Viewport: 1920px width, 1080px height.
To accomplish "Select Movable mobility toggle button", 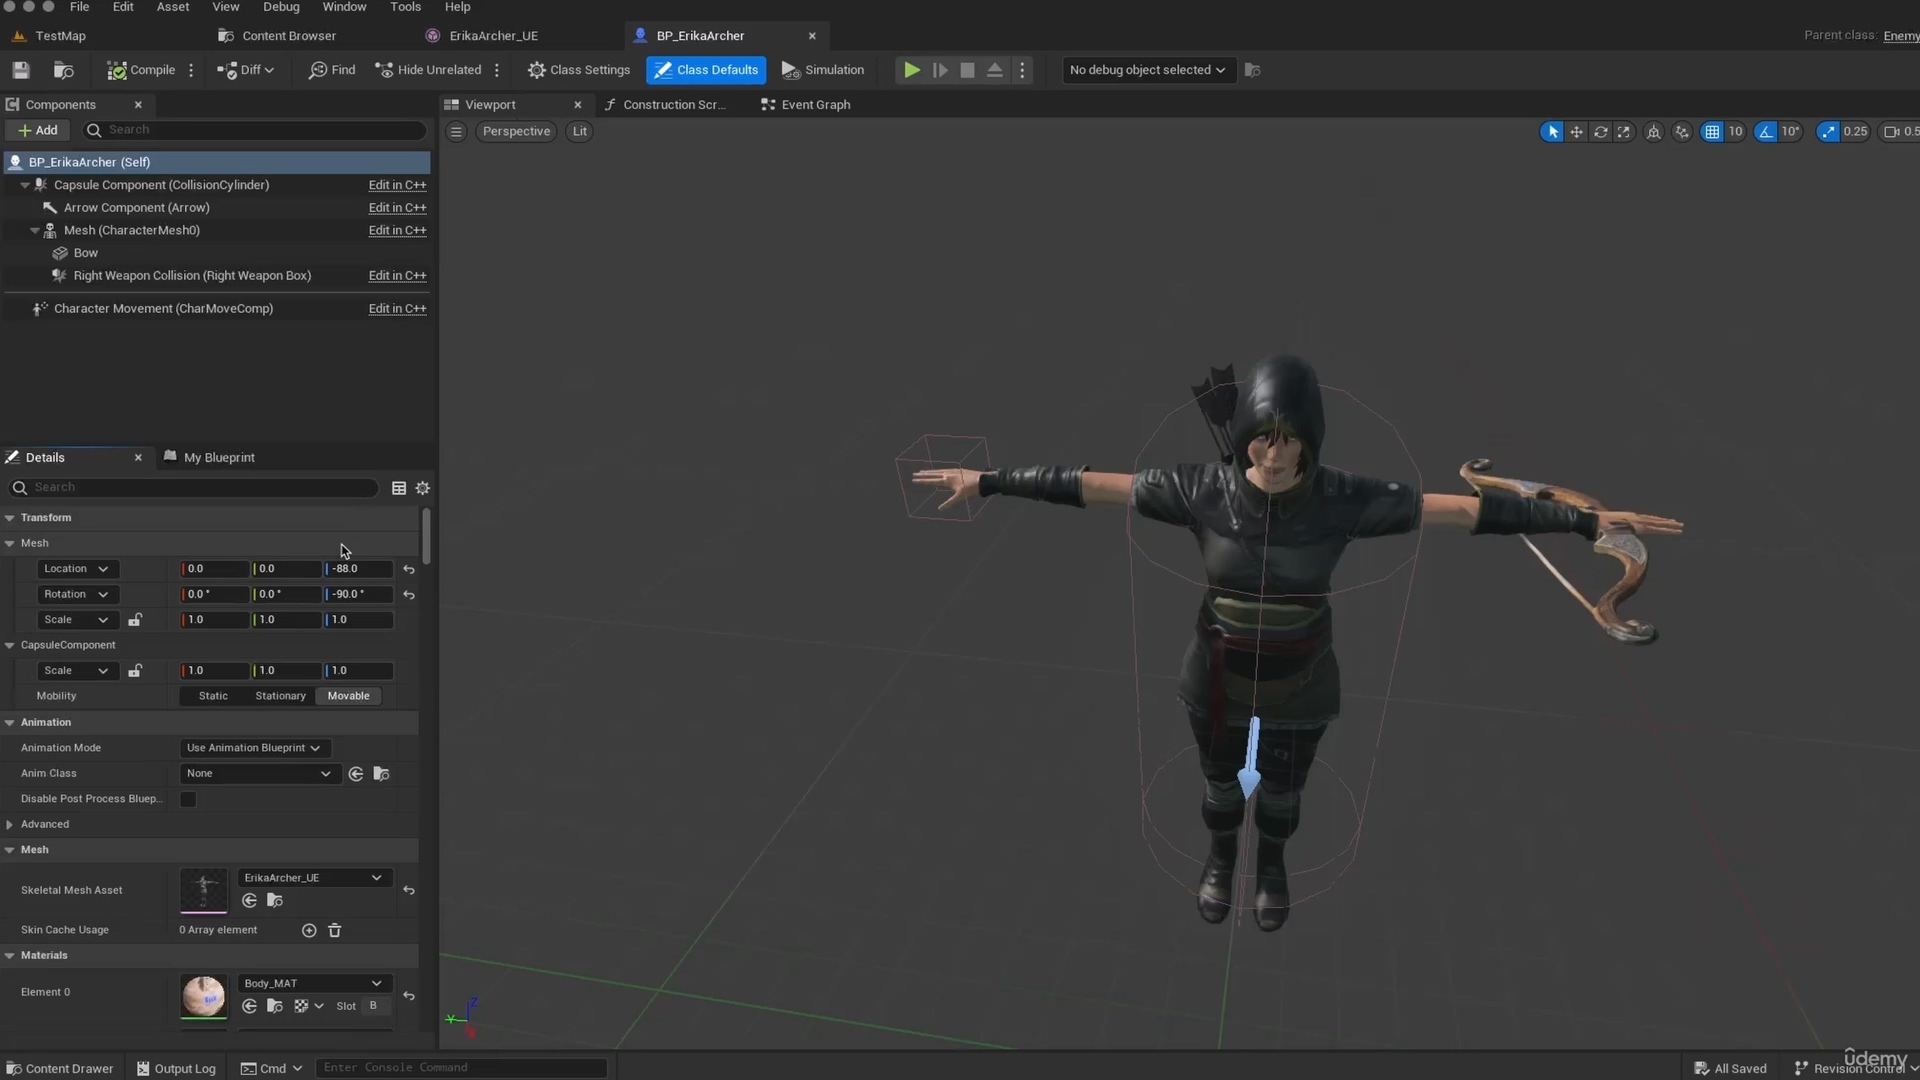I will [349, 695].
